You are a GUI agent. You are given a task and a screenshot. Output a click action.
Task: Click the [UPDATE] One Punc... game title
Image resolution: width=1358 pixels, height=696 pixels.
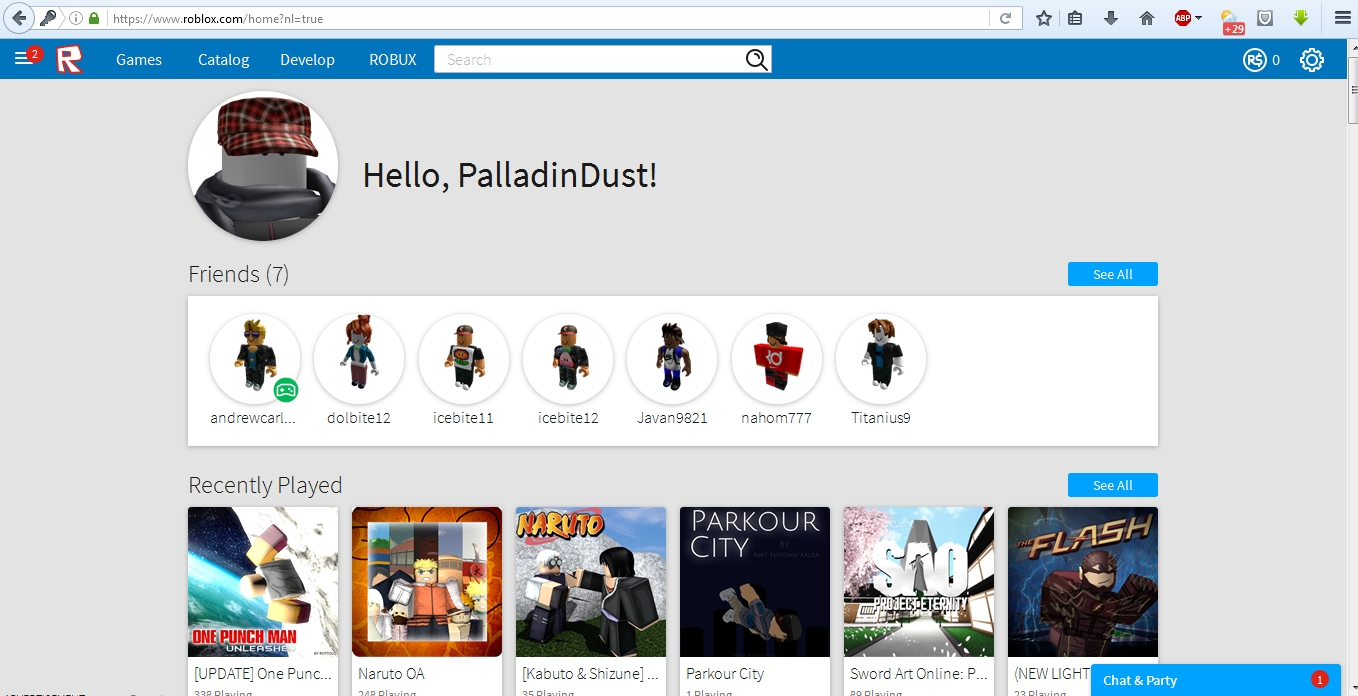[262, 674]
